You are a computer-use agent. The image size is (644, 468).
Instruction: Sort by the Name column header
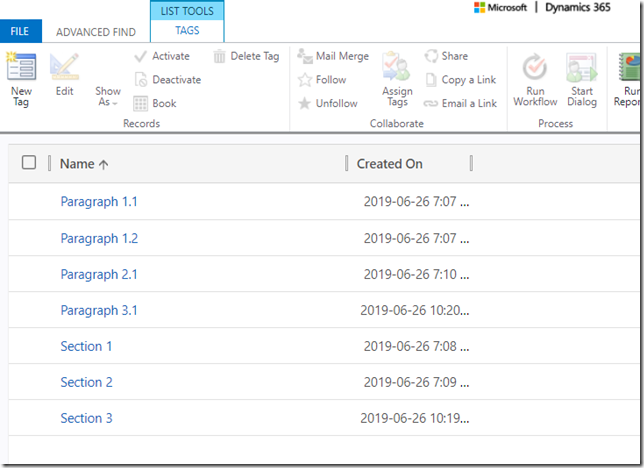click(82, 164)
